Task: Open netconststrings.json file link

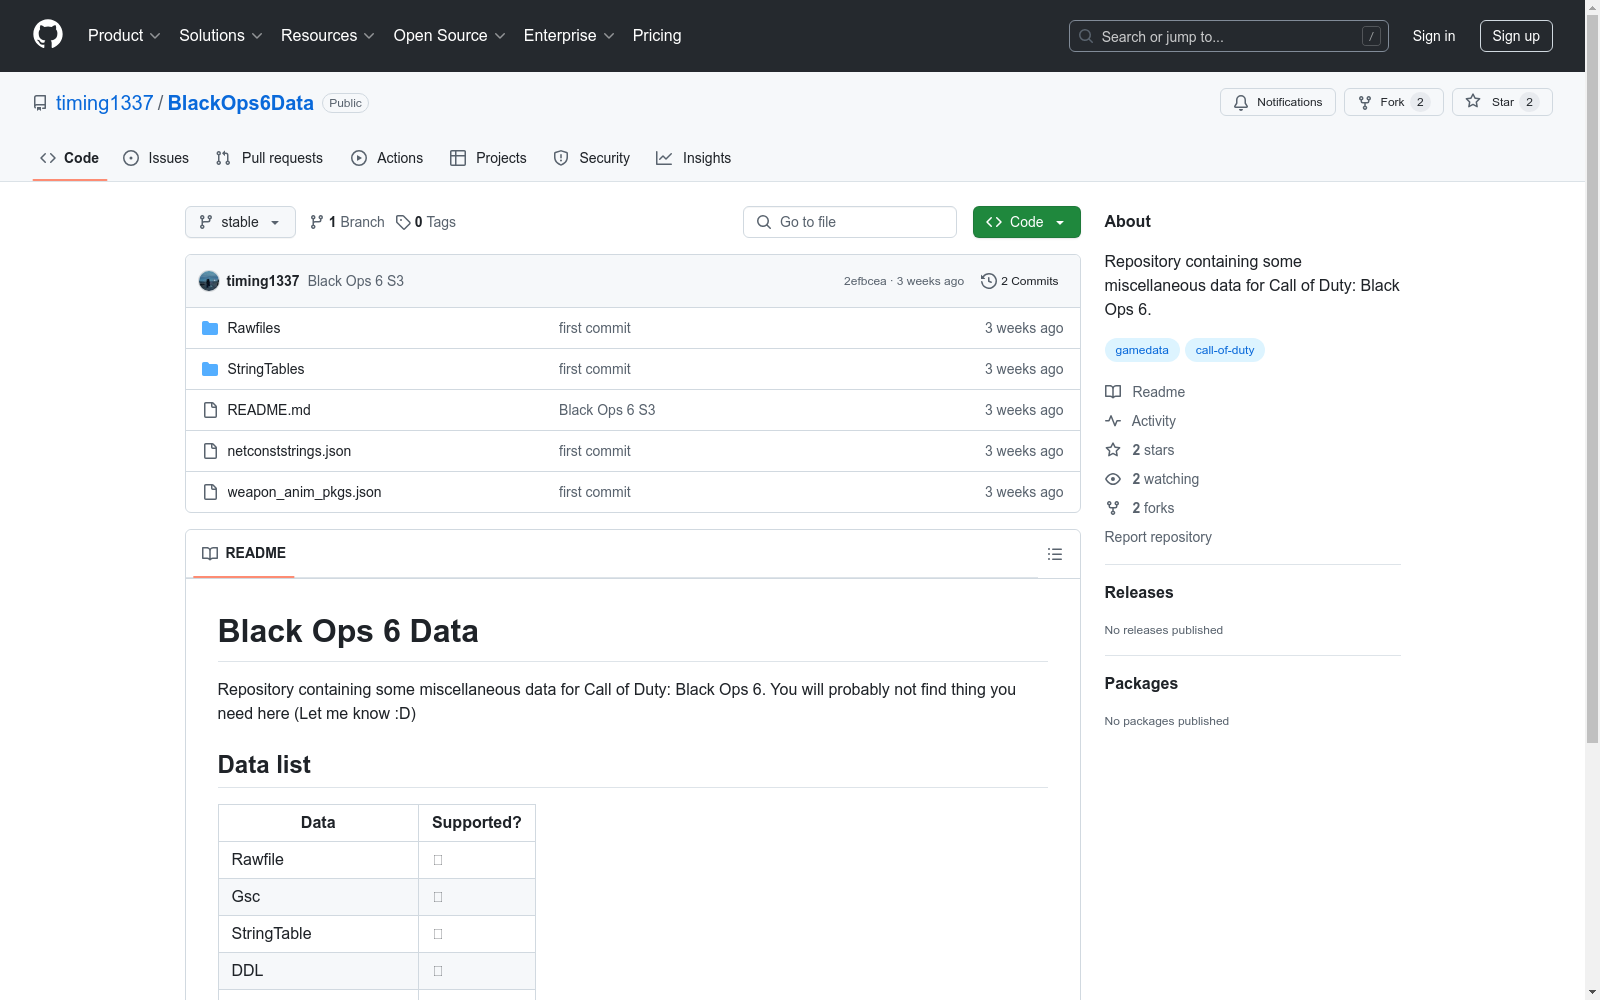Action: pyautogui.click(x=289, y=451)
